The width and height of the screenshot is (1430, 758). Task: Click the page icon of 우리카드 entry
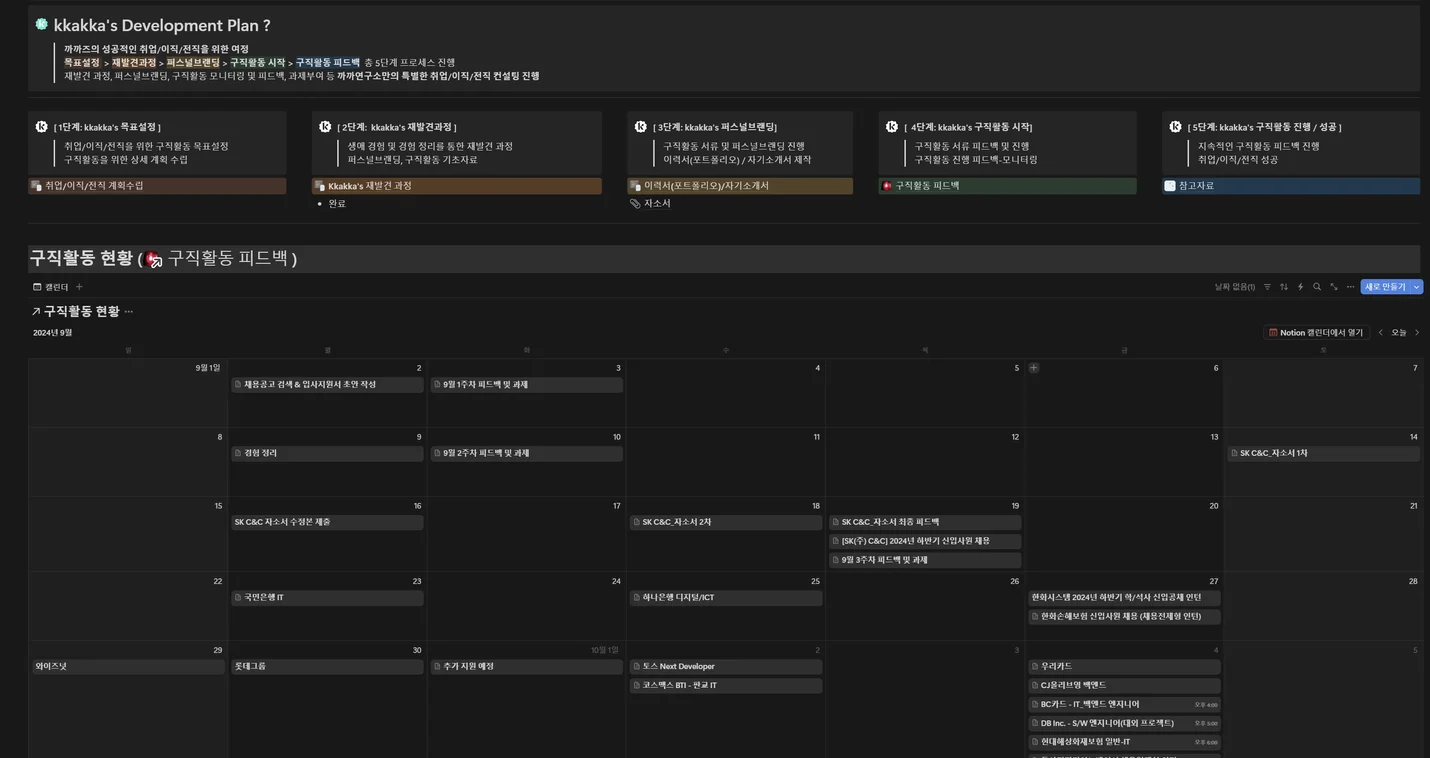(1036, 667)
